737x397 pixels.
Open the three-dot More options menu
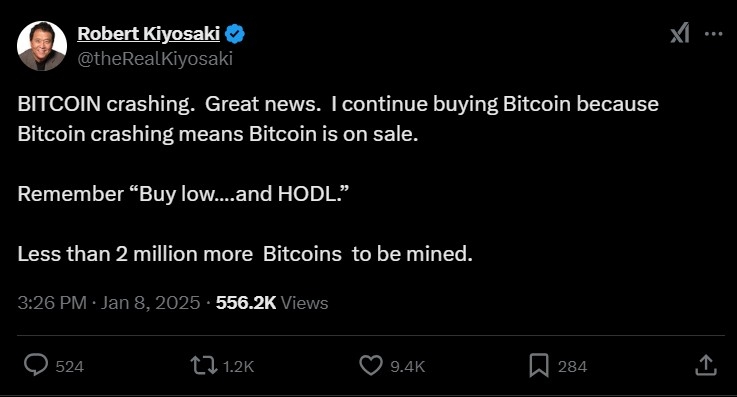click(x=713, y=33)
